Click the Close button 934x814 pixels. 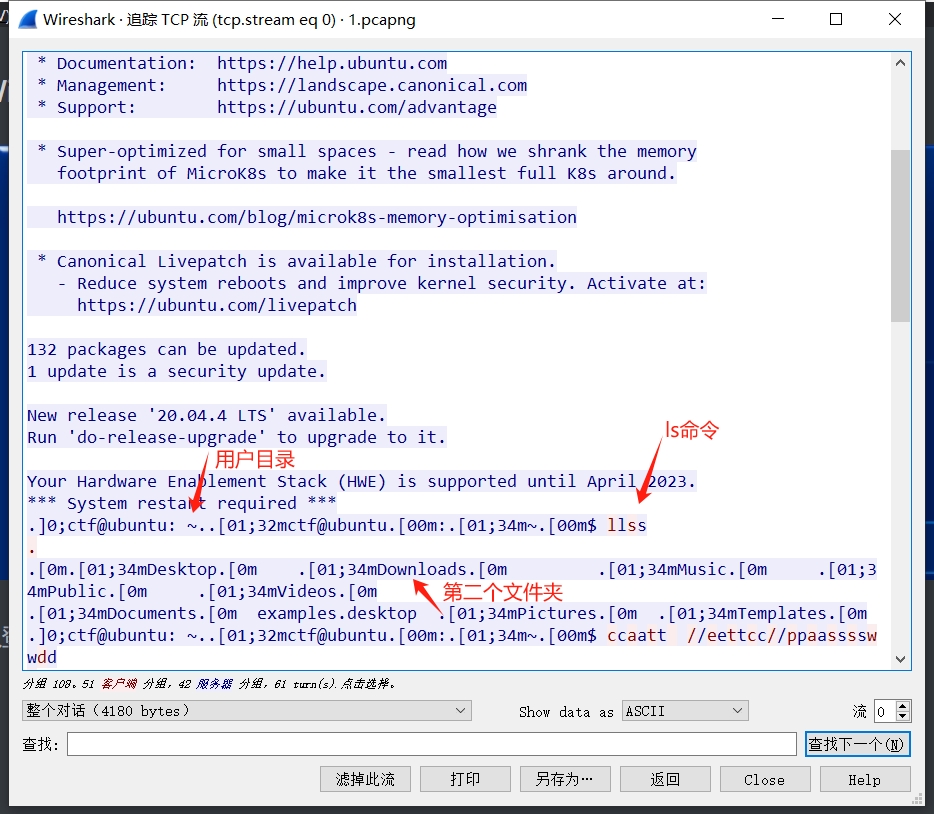765,779
